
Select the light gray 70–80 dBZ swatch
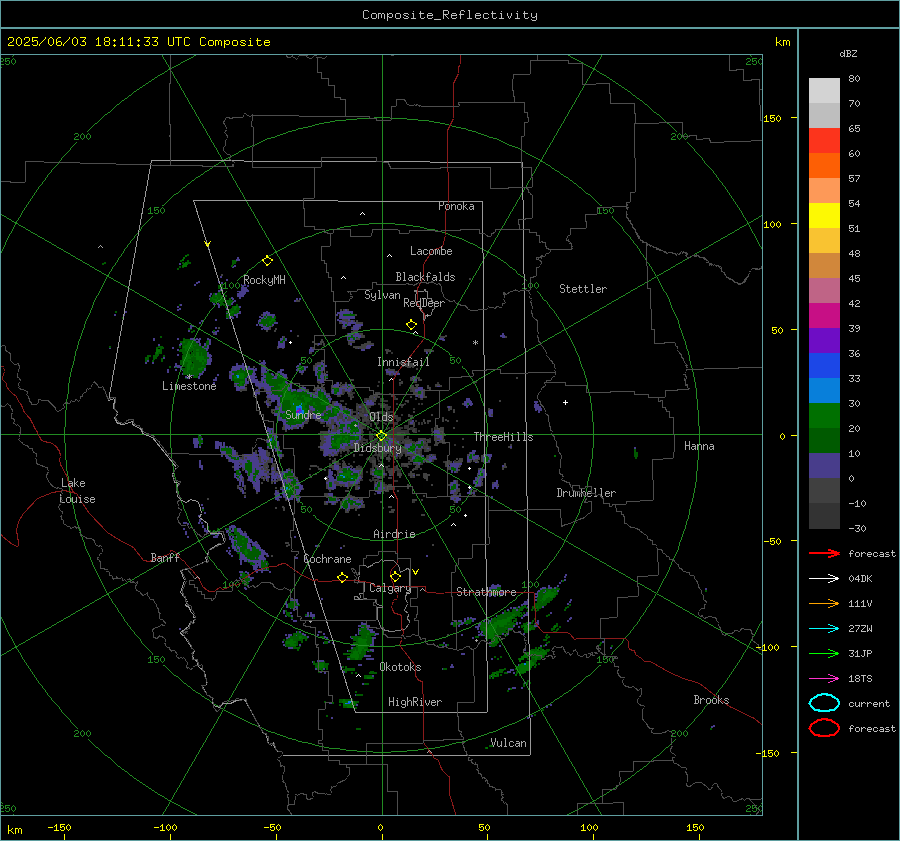824,91
